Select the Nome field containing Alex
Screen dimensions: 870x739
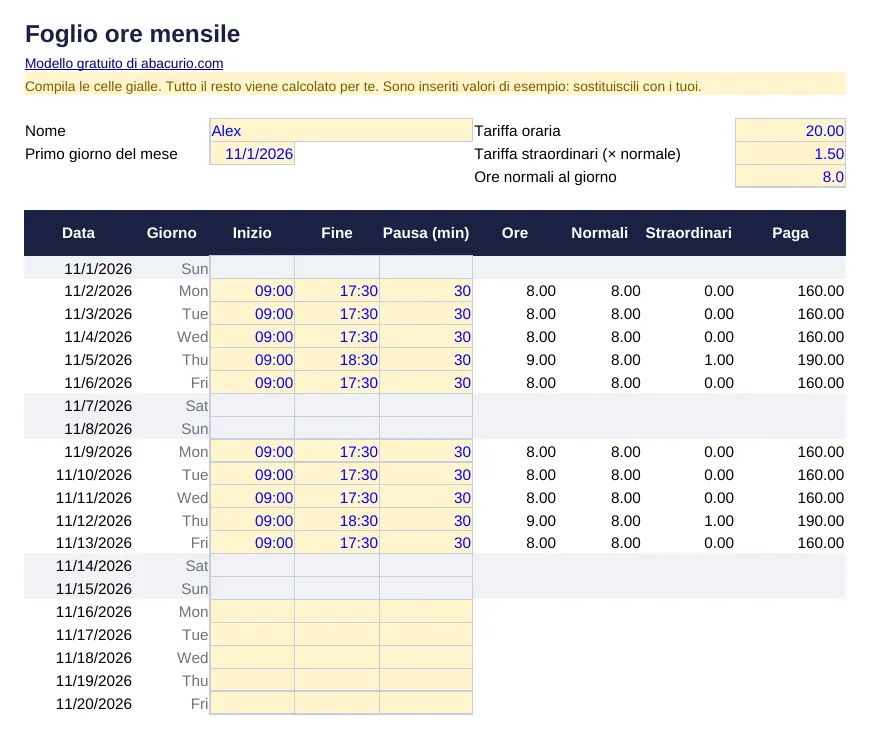pyautogui.click(x=341, y=130)
